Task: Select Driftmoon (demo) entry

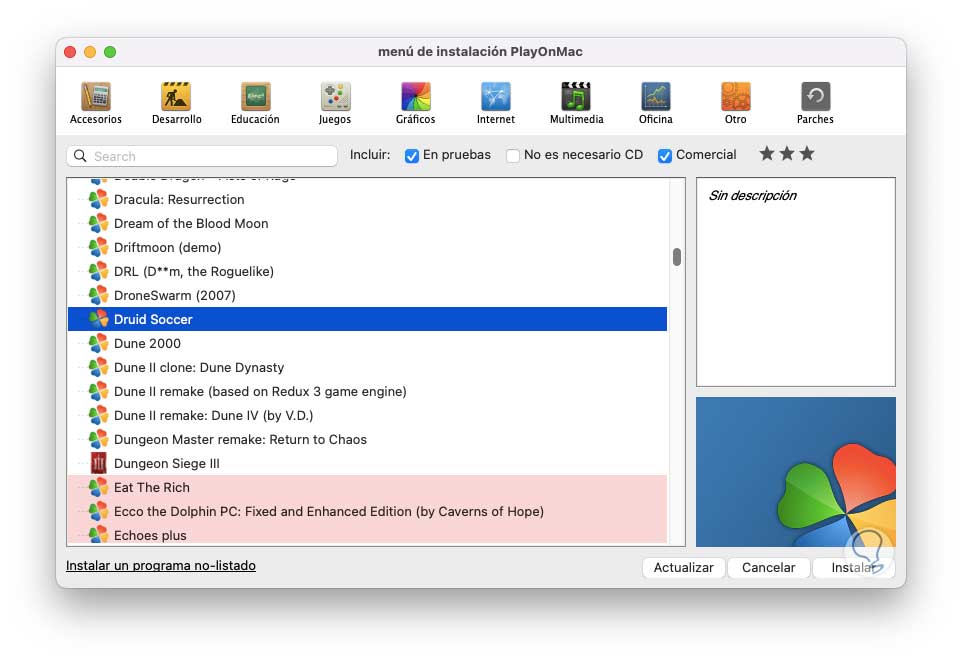Action: coord(367,247)
